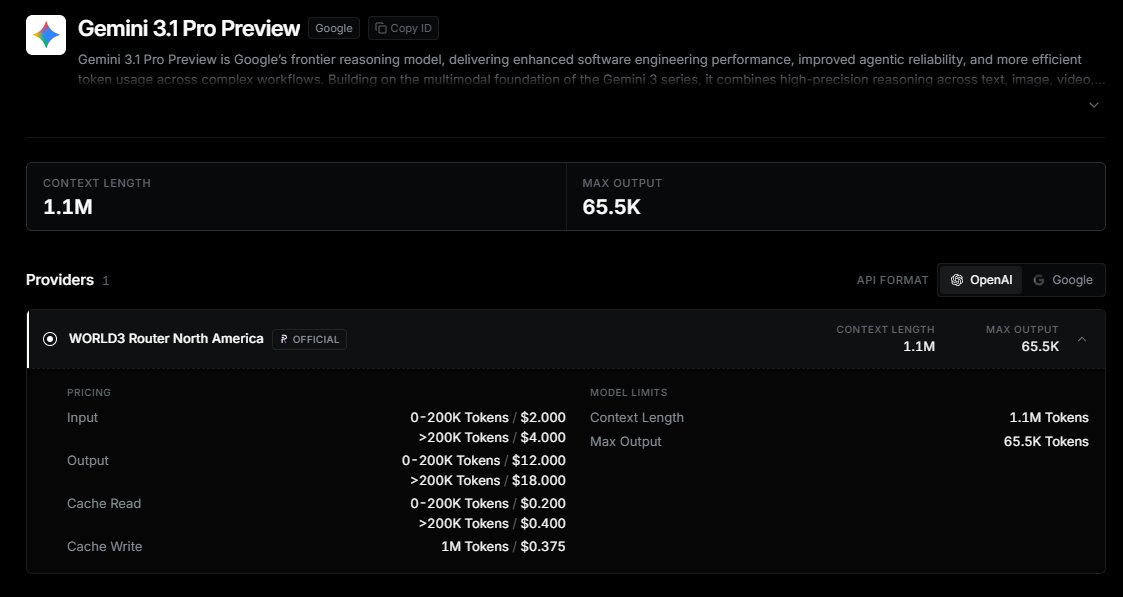Click the 0-200K Tokens / $12.000 output price
Image resolution: width=1123 pixels, height=597 pixels.
tap(483, 460)
